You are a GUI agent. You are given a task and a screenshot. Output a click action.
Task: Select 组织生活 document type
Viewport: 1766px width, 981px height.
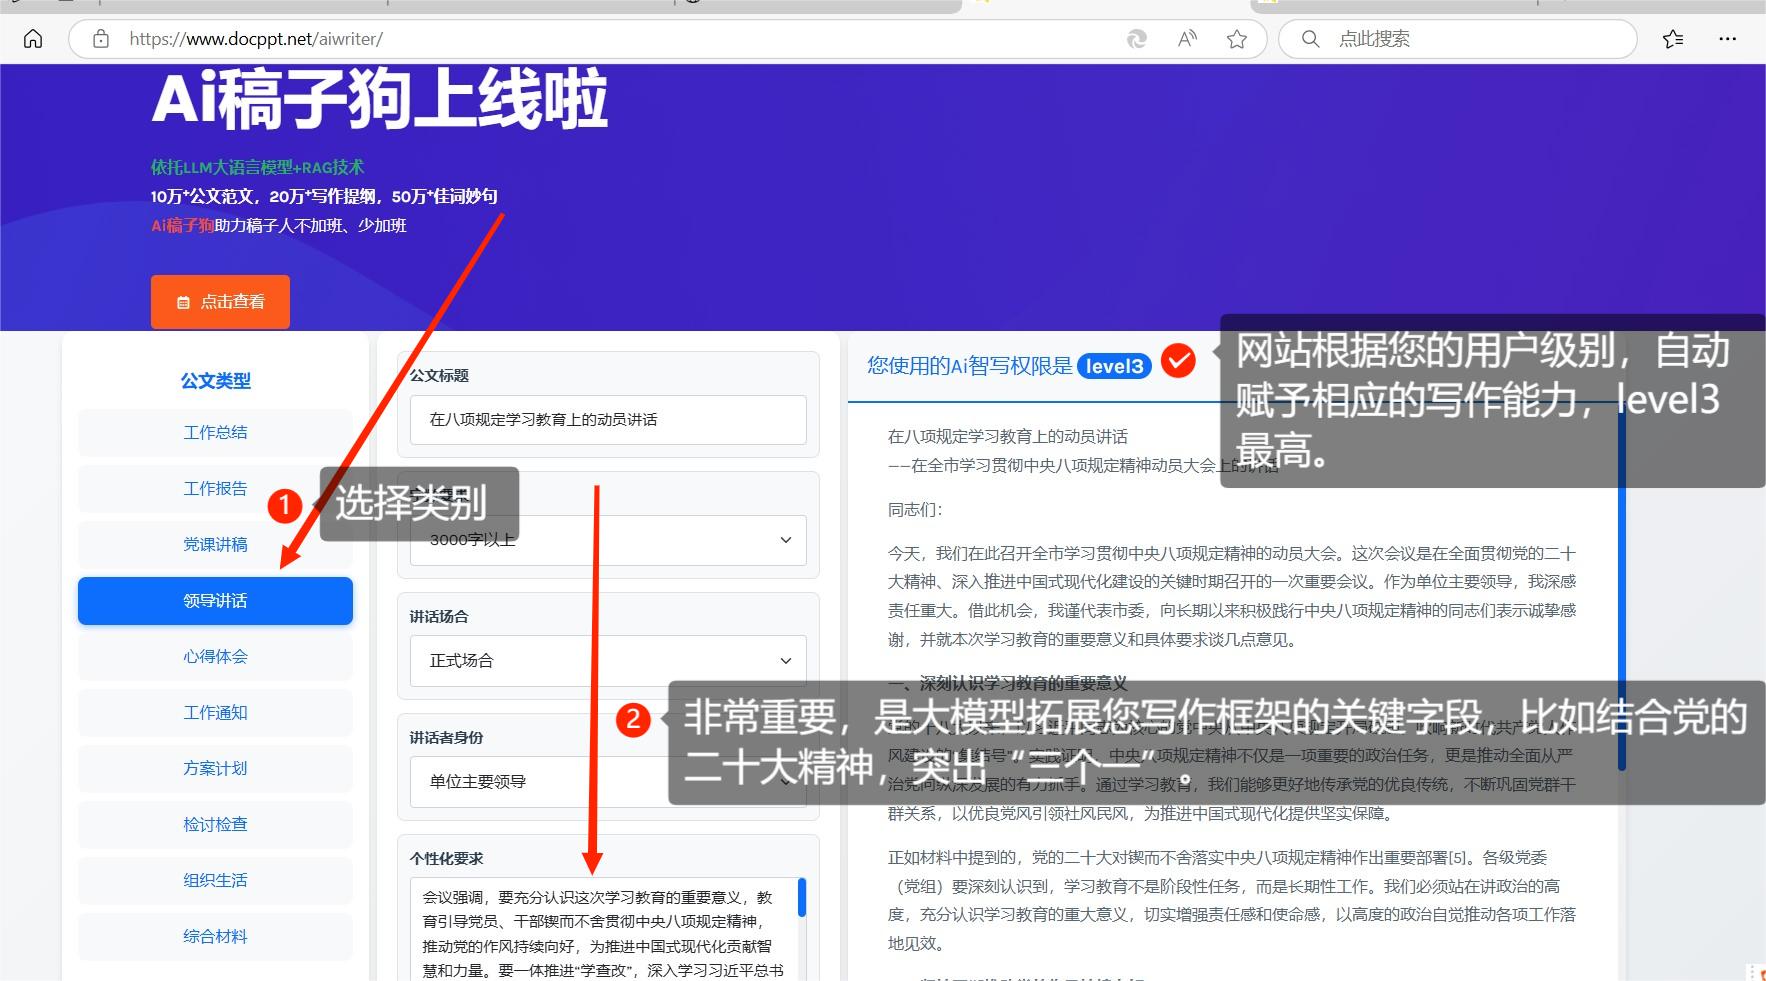pos(215,881)
